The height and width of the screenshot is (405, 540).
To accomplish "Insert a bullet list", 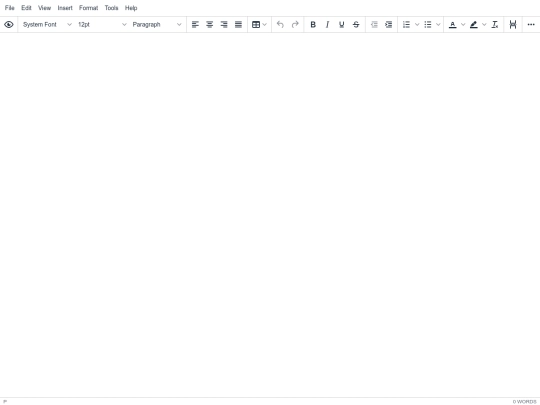I will coord(428,24).
